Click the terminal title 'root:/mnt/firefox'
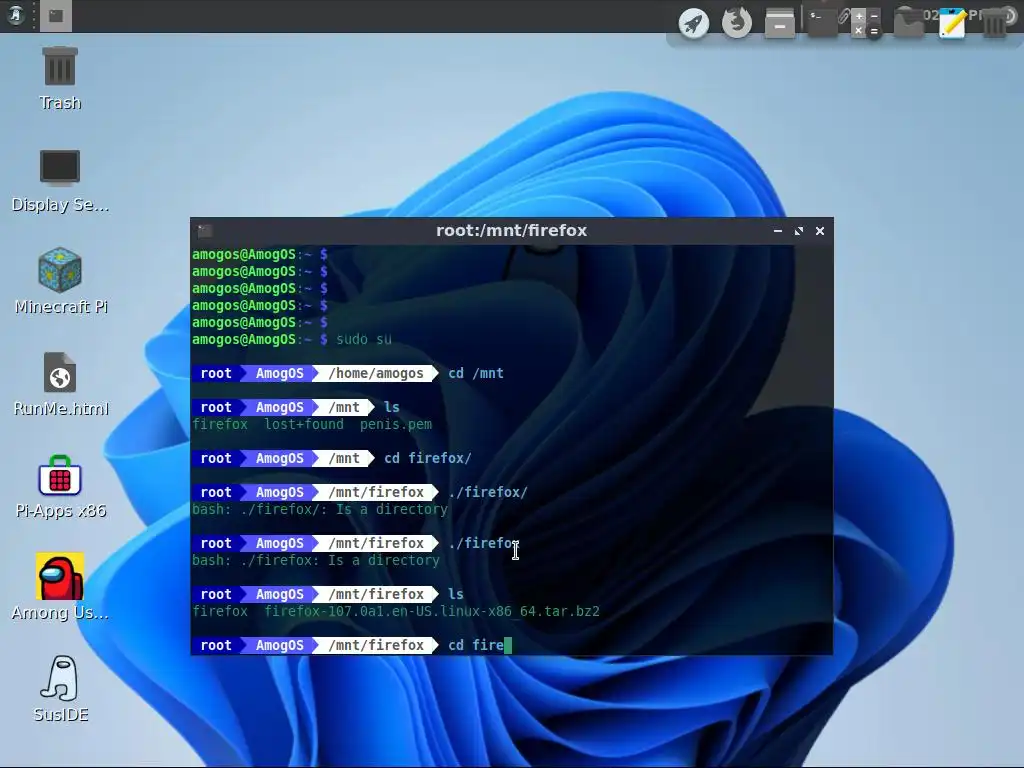The height and width of the screenshot is (768, 1024). click(x=511, y=231)
